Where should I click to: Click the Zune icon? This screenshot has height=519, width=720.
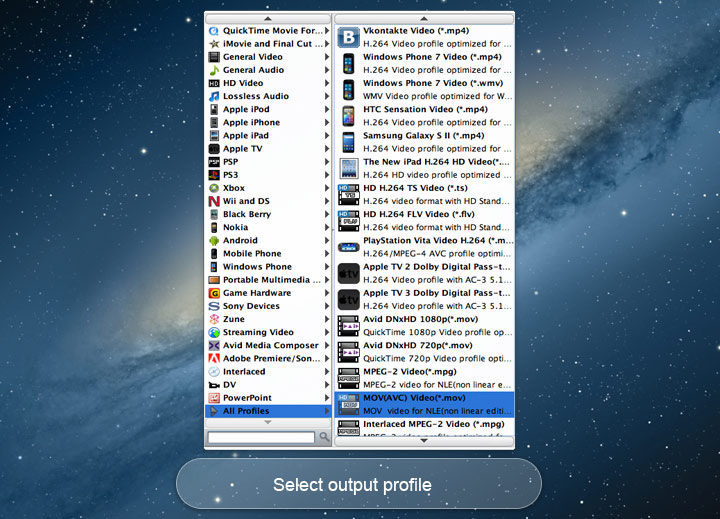(214, 319)
